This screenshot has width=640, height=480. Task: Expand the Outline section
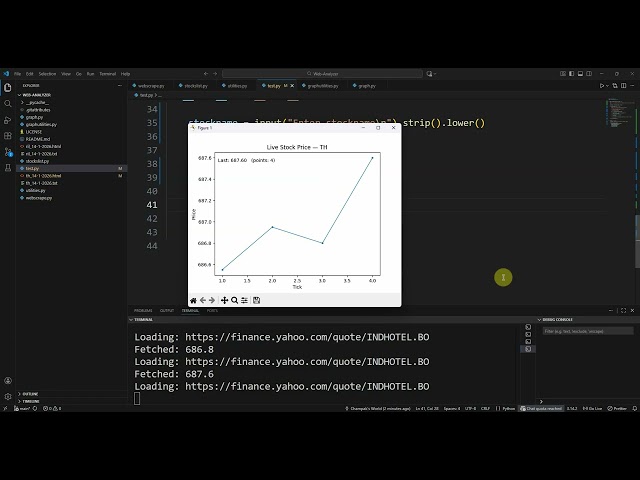(30, 394)
